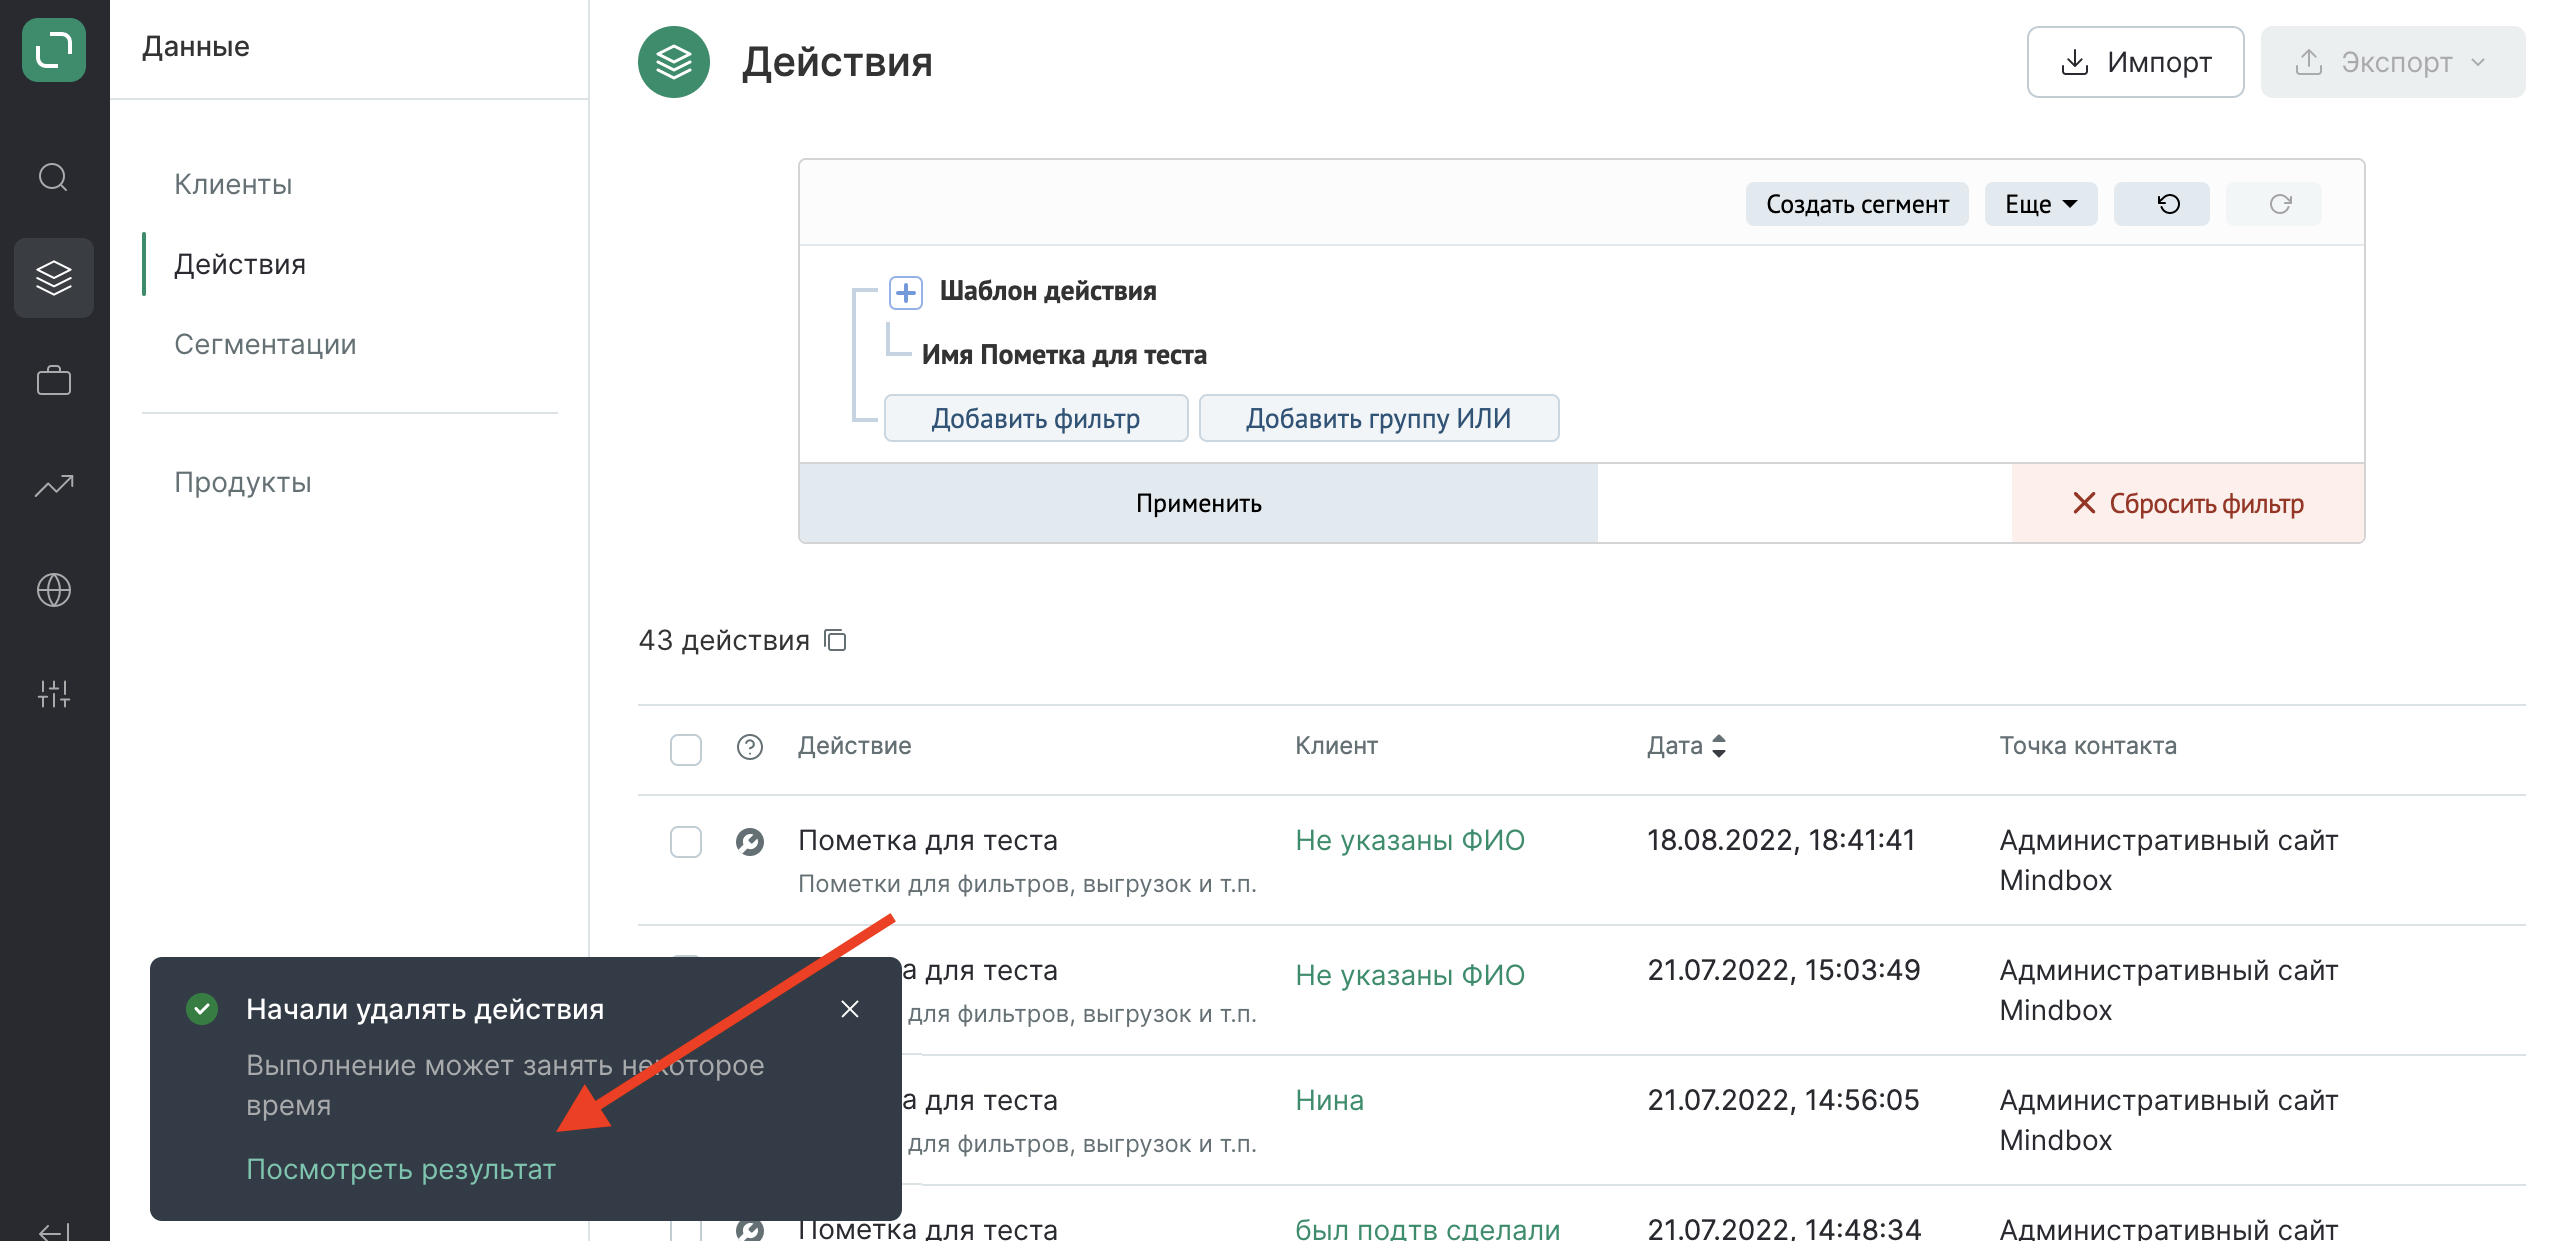
Task: Open the Экспорт dropdown
Action: [x=2393, y=62]
